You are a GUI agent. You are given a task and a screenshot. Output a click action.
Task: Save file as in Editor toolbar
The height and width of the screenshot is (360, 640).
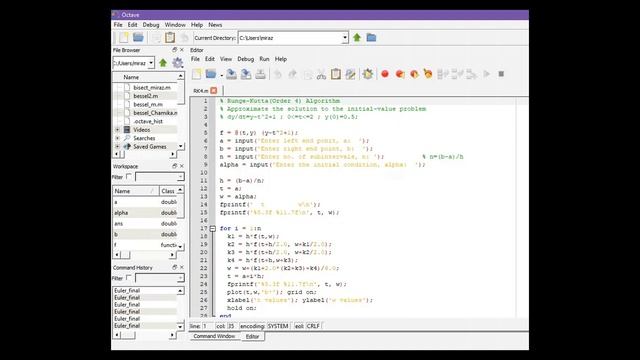pos(246,74)
